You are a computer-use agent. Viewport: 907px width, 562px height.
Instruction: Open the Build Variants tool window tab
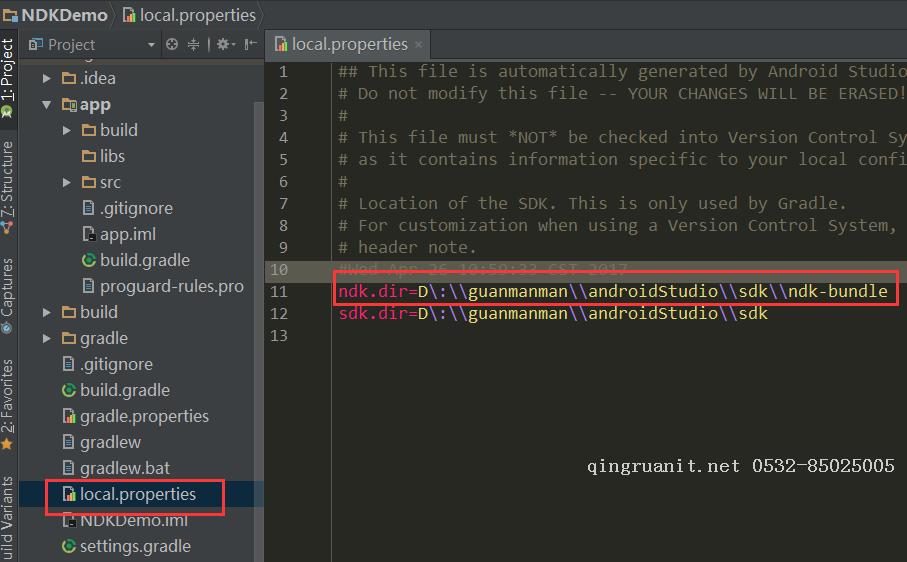pos(8,518)
